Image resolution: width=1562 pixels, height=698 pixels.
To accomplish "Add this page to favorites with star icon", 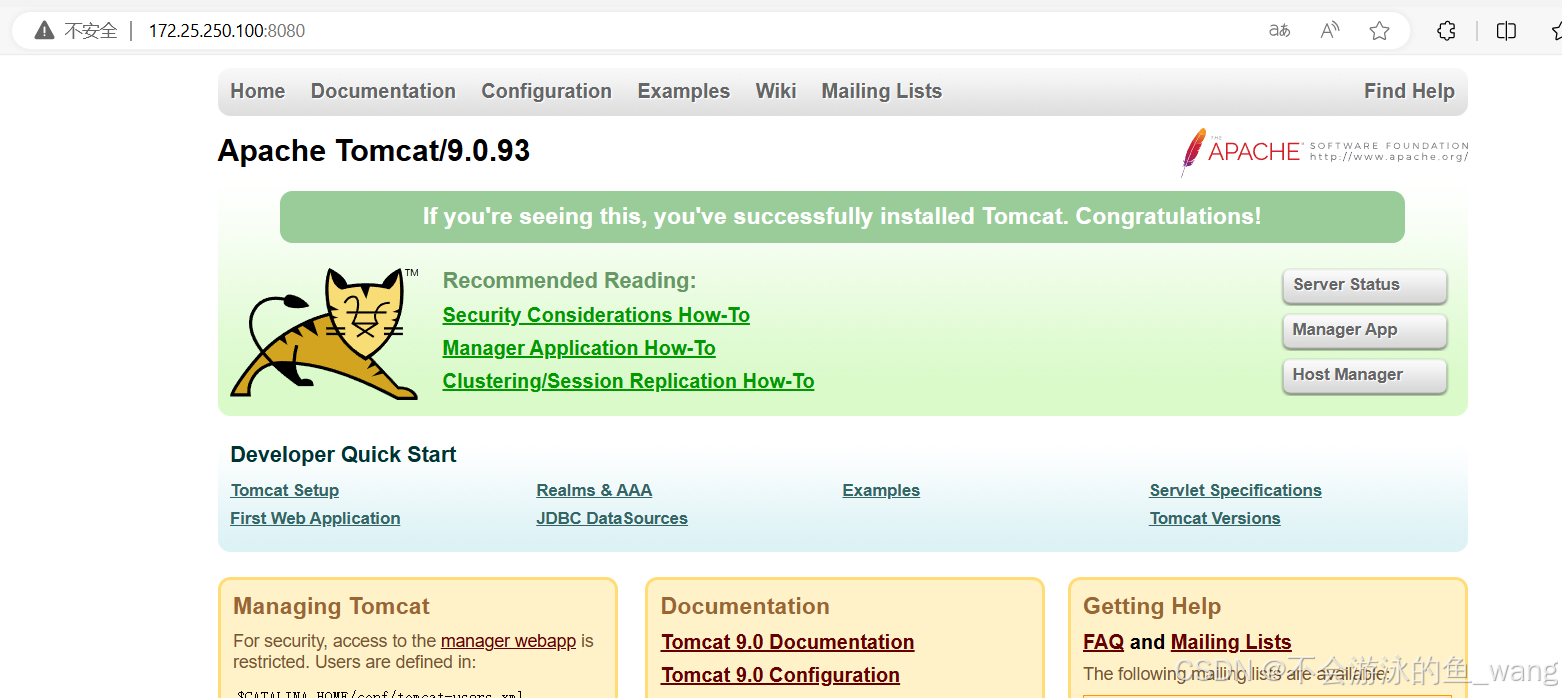I will [1380, 31].
